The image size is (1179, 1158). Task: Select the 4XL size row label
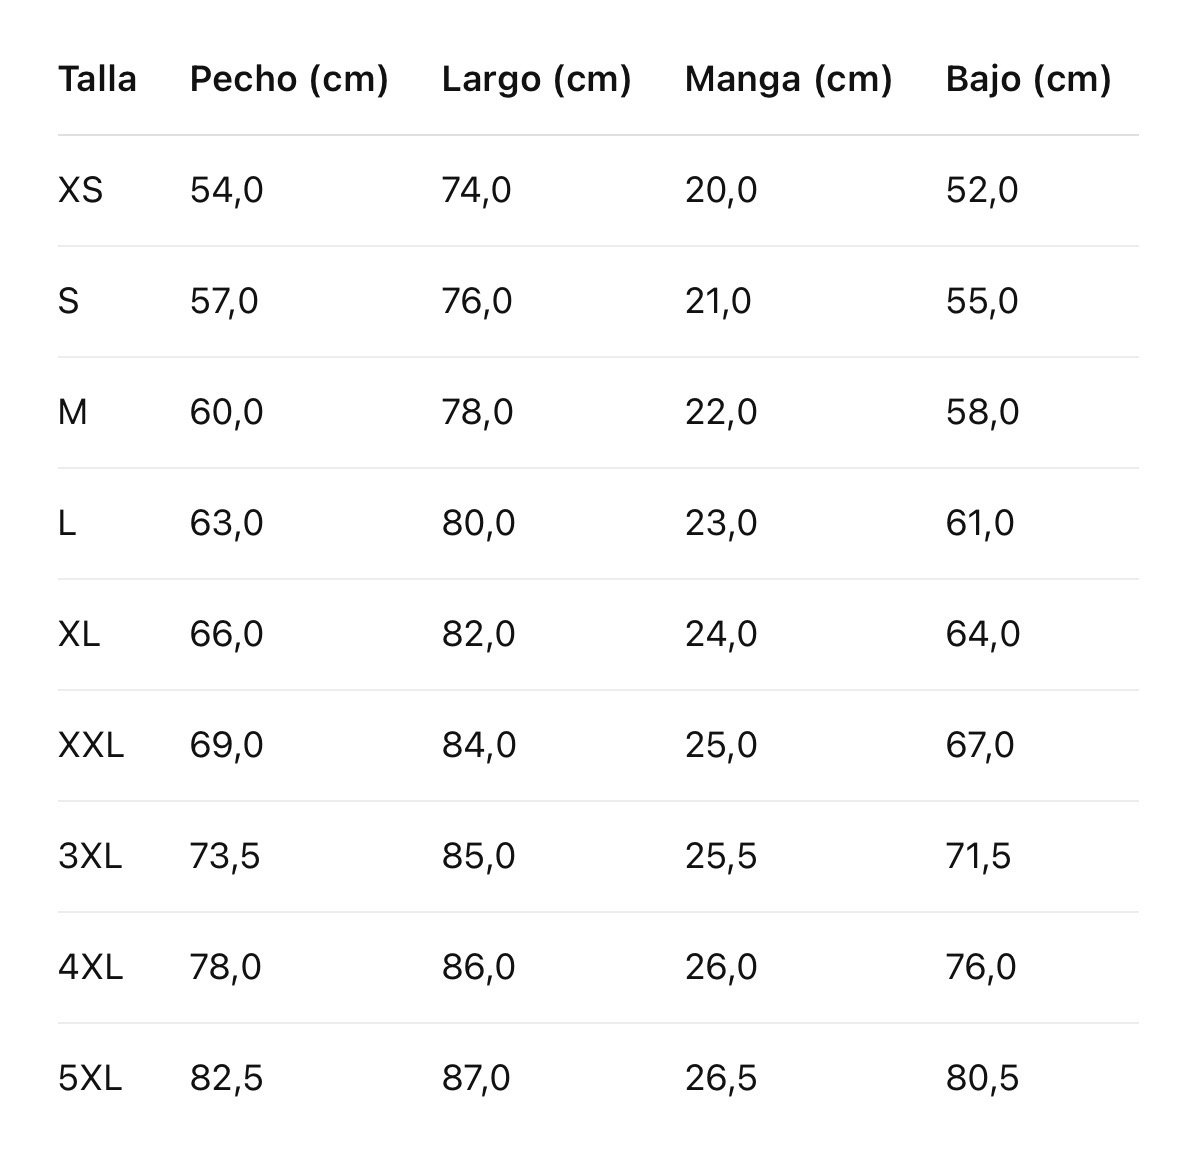pyautogui.click(x=90, y=967)
